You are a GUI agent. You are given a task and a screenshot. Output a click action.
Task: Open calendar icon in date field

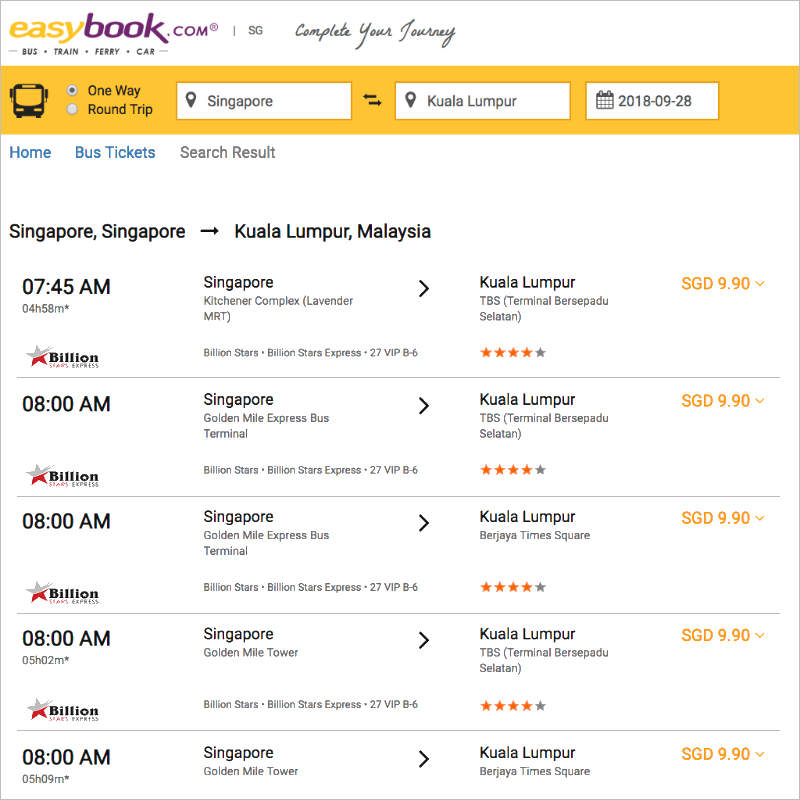(605, 100)
